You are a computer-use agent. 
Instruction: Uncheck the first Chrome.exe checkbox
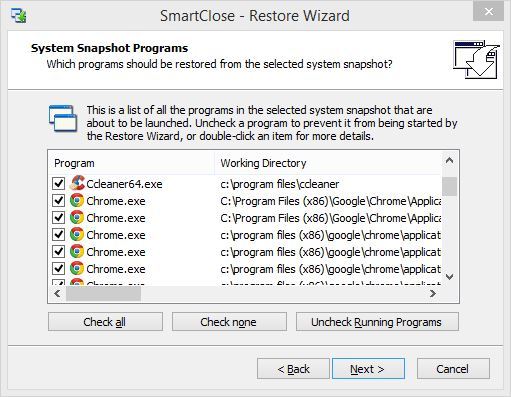59,200
